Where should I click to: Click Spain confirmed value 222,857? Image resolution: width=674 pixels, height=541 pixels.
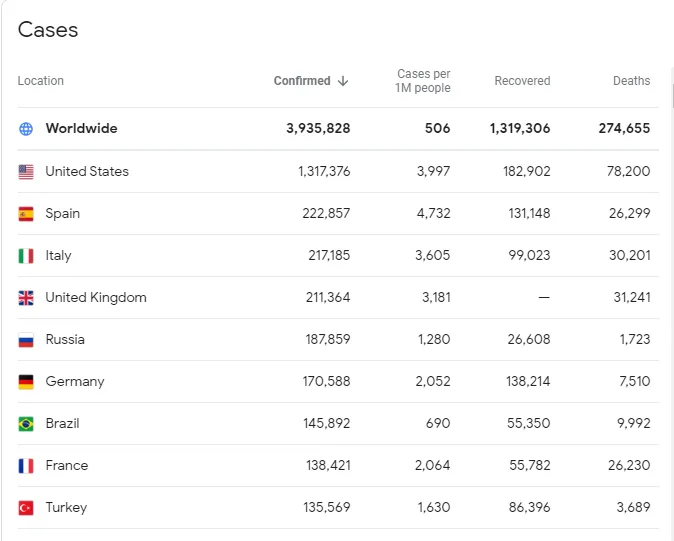326,213
